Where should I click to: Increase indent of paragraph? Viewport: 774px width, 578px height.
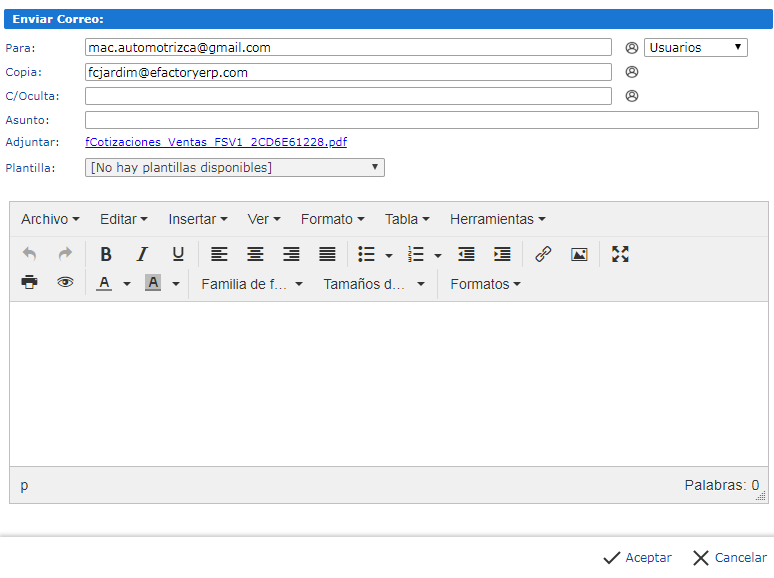pyautogui.click(x=502, y=254)
